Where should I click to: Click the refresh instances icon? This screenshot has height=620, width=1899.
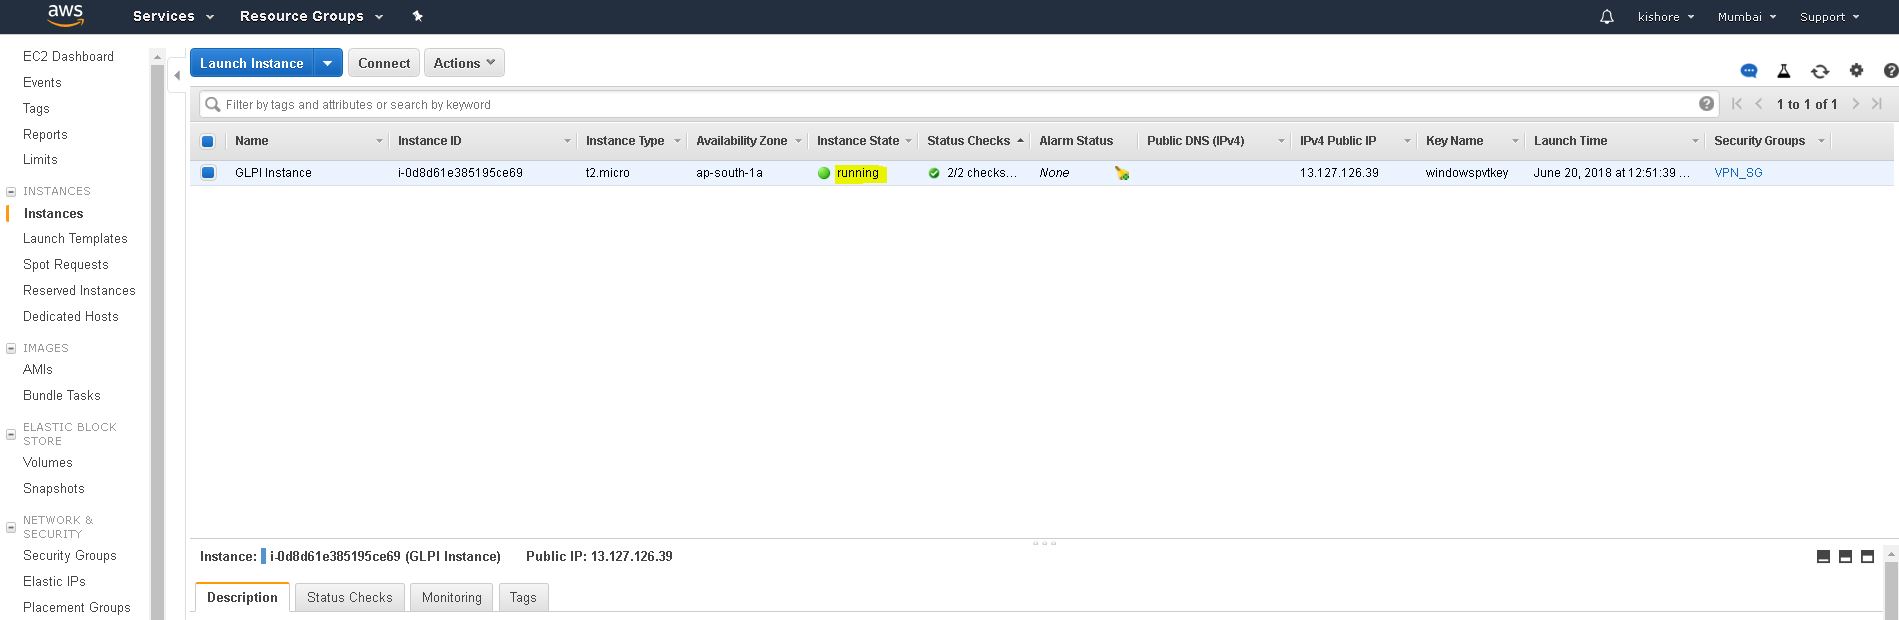[x=1820, y=71]
